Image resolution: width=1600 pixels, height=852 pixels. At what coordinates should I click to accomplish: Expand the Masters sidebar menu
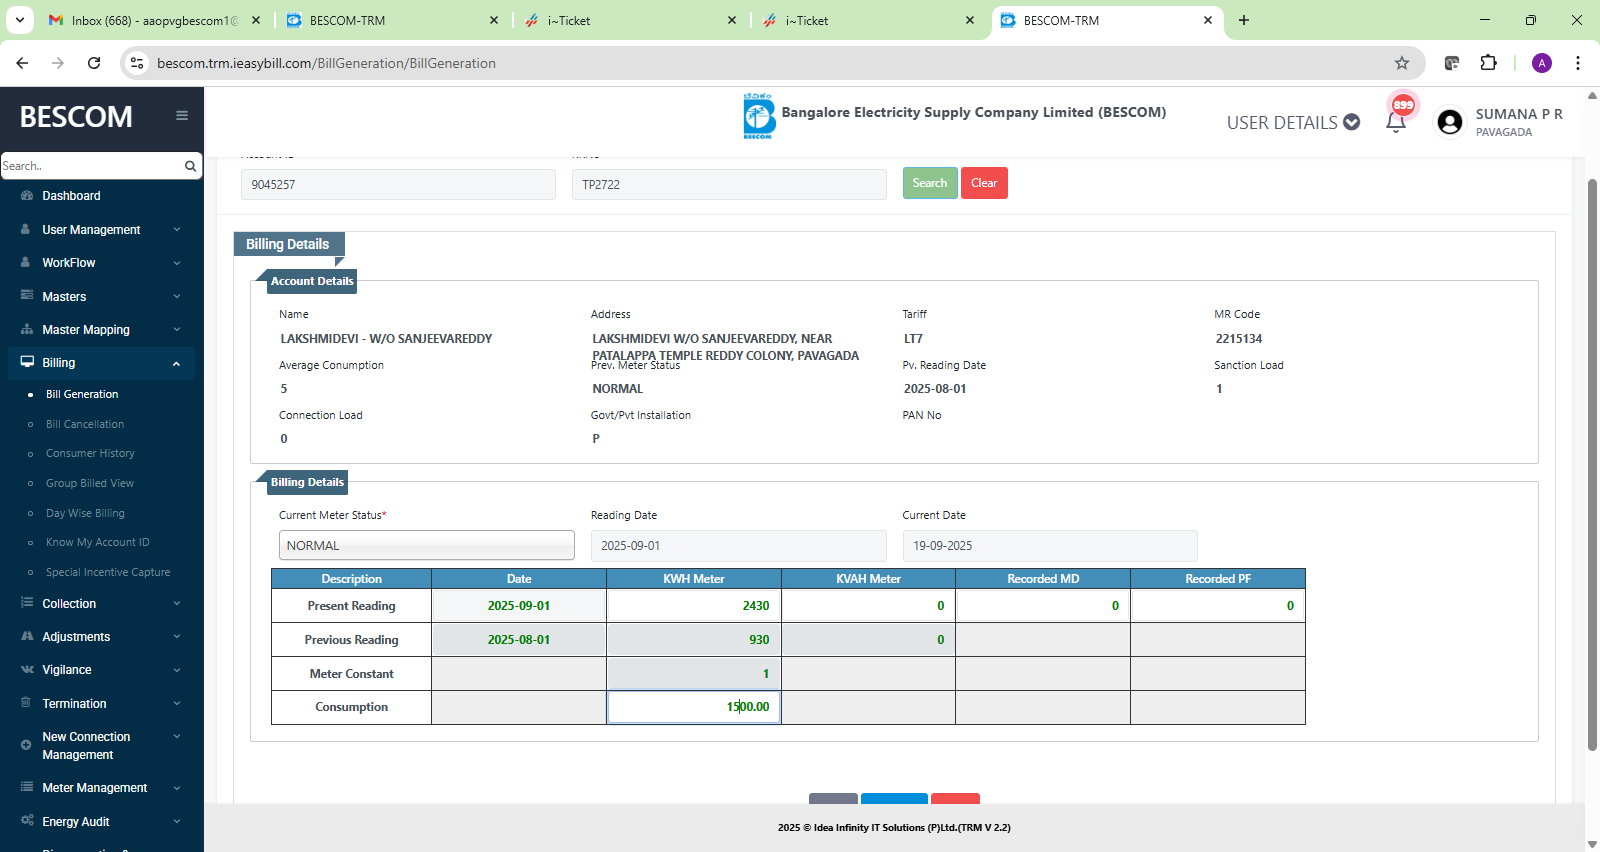pos(100,297)
